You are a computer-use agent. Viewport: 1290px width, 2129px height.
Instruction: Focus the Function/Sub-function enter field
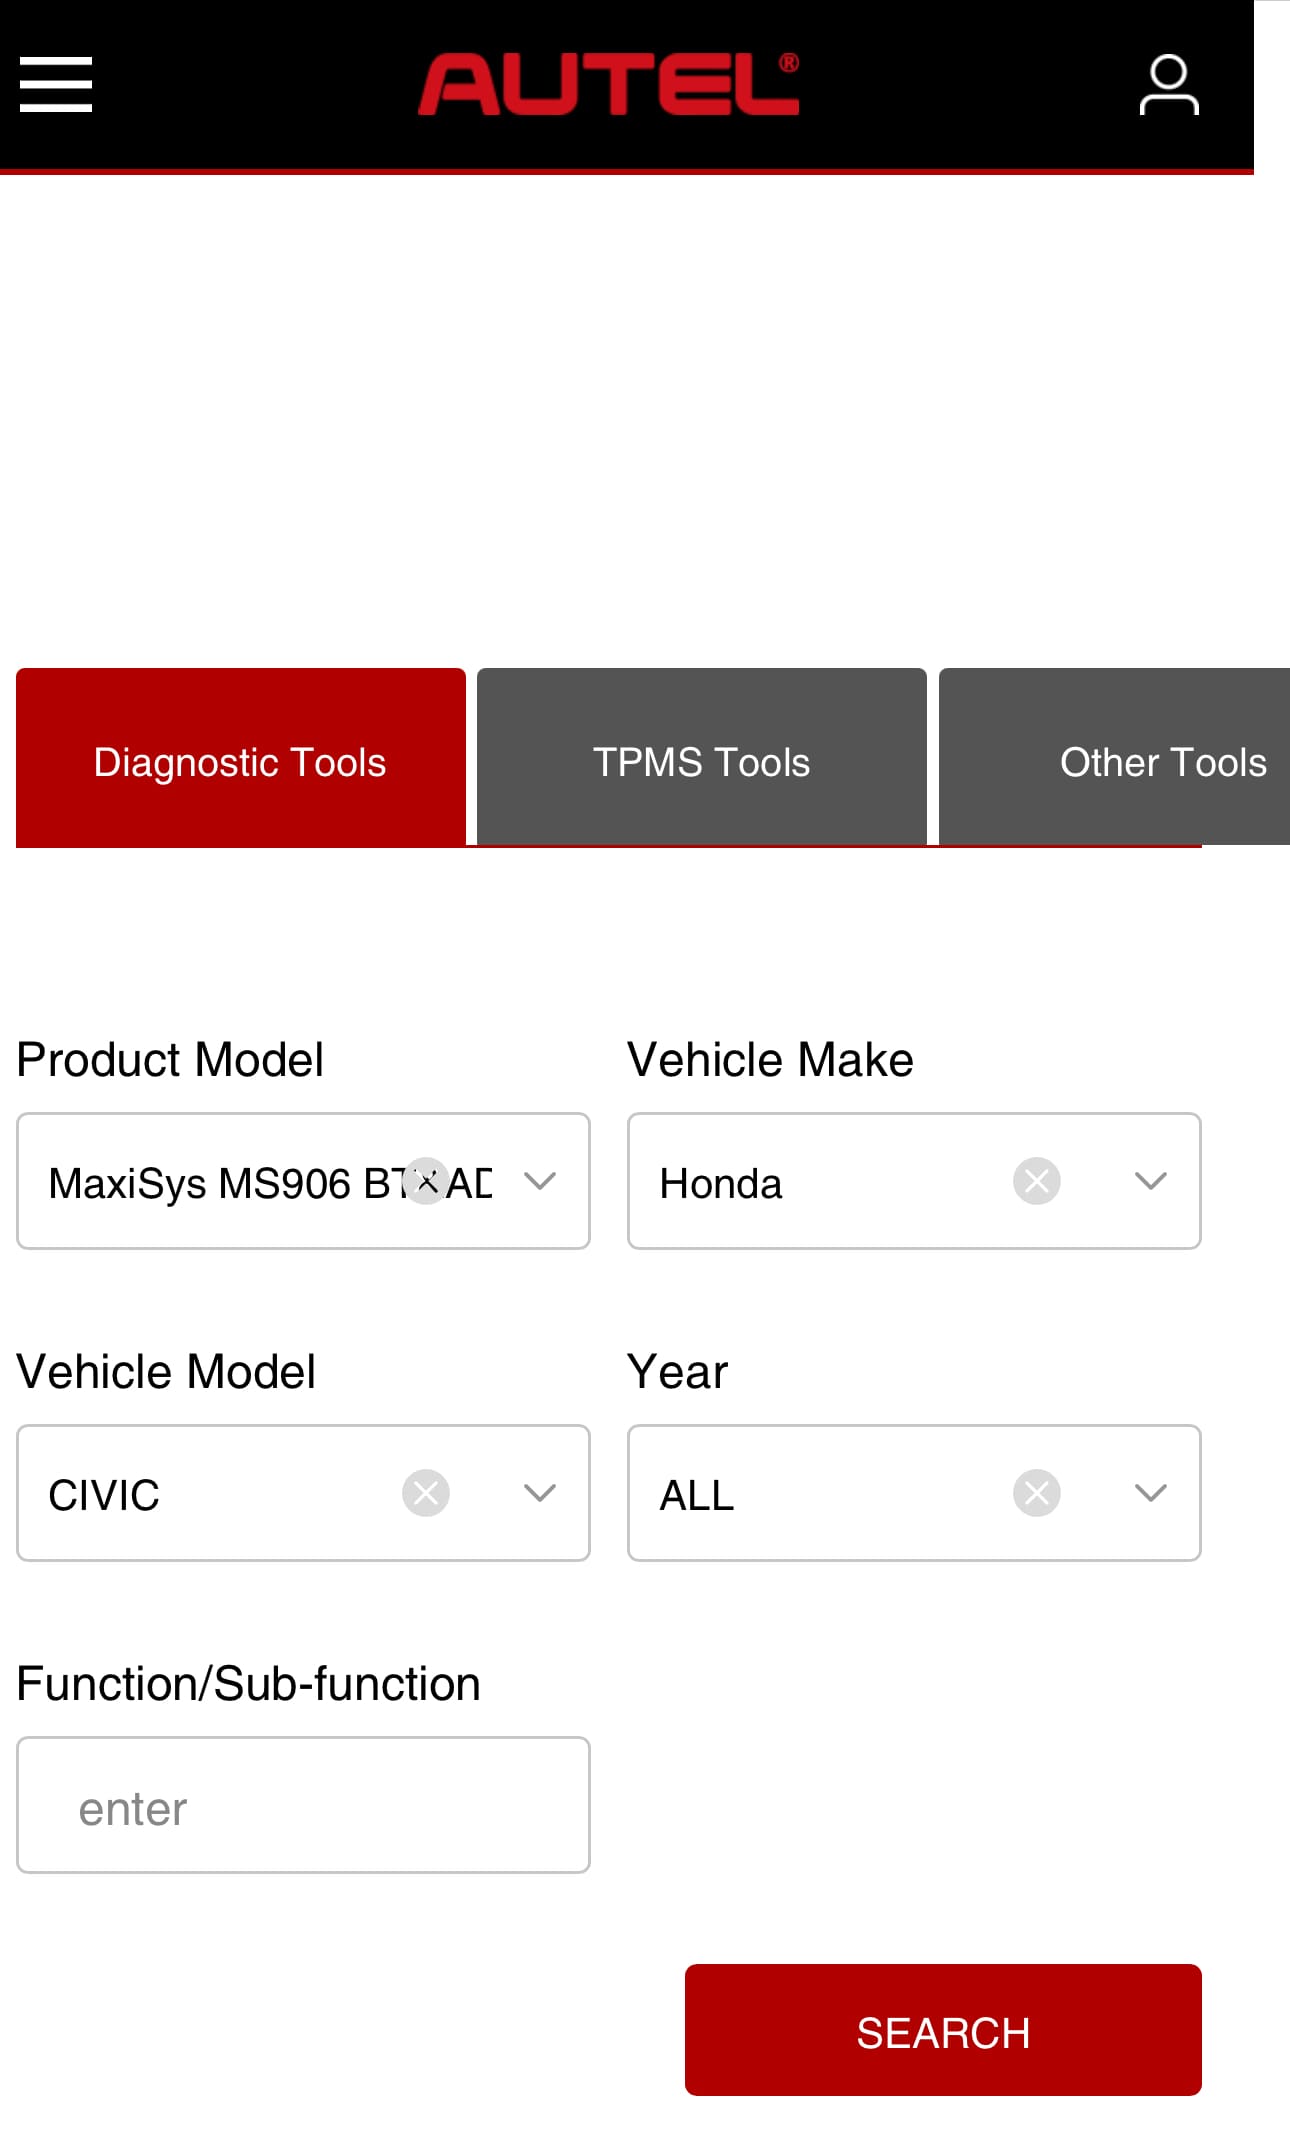[x=303, y=1805]
